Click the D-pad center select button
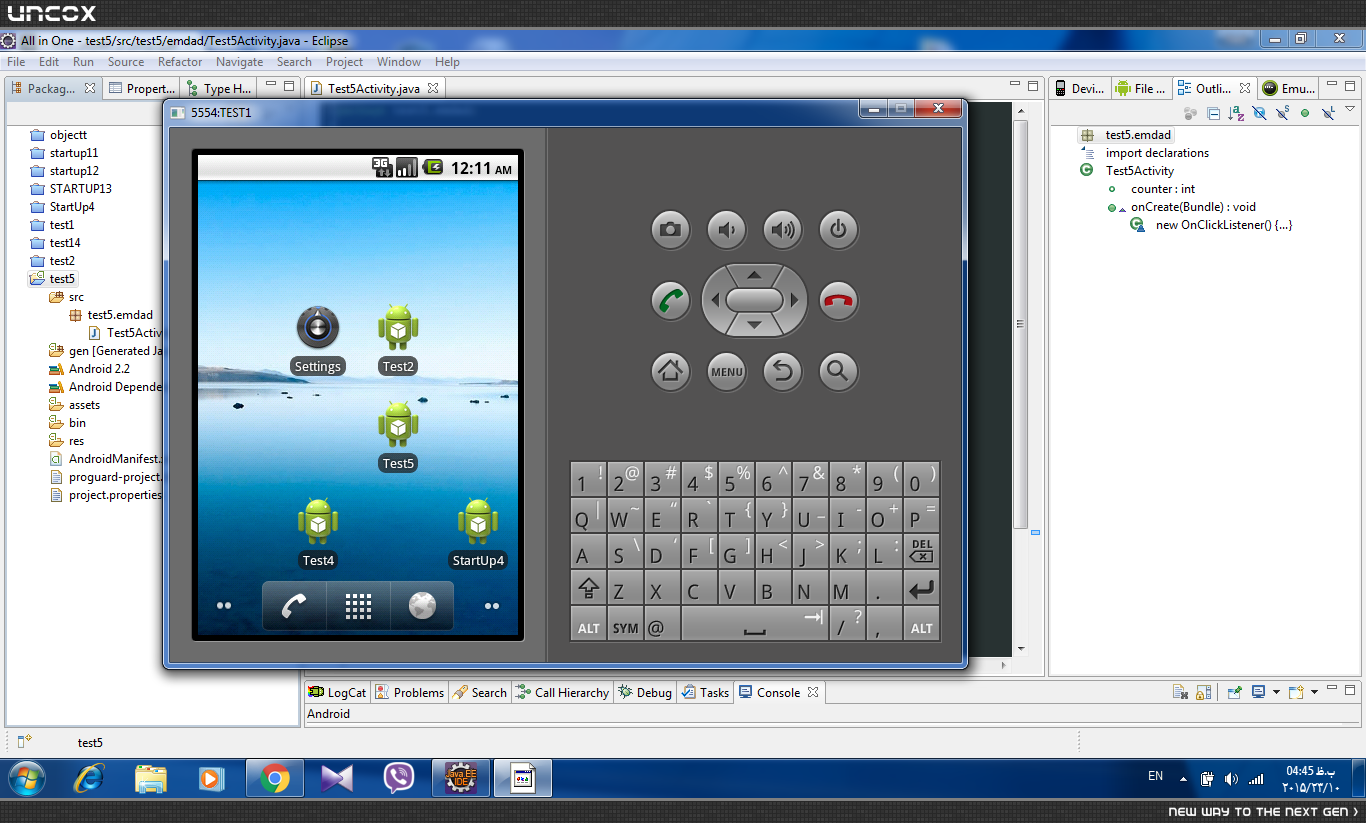The width and height of the screenshot is (1366, 823). 755,300
